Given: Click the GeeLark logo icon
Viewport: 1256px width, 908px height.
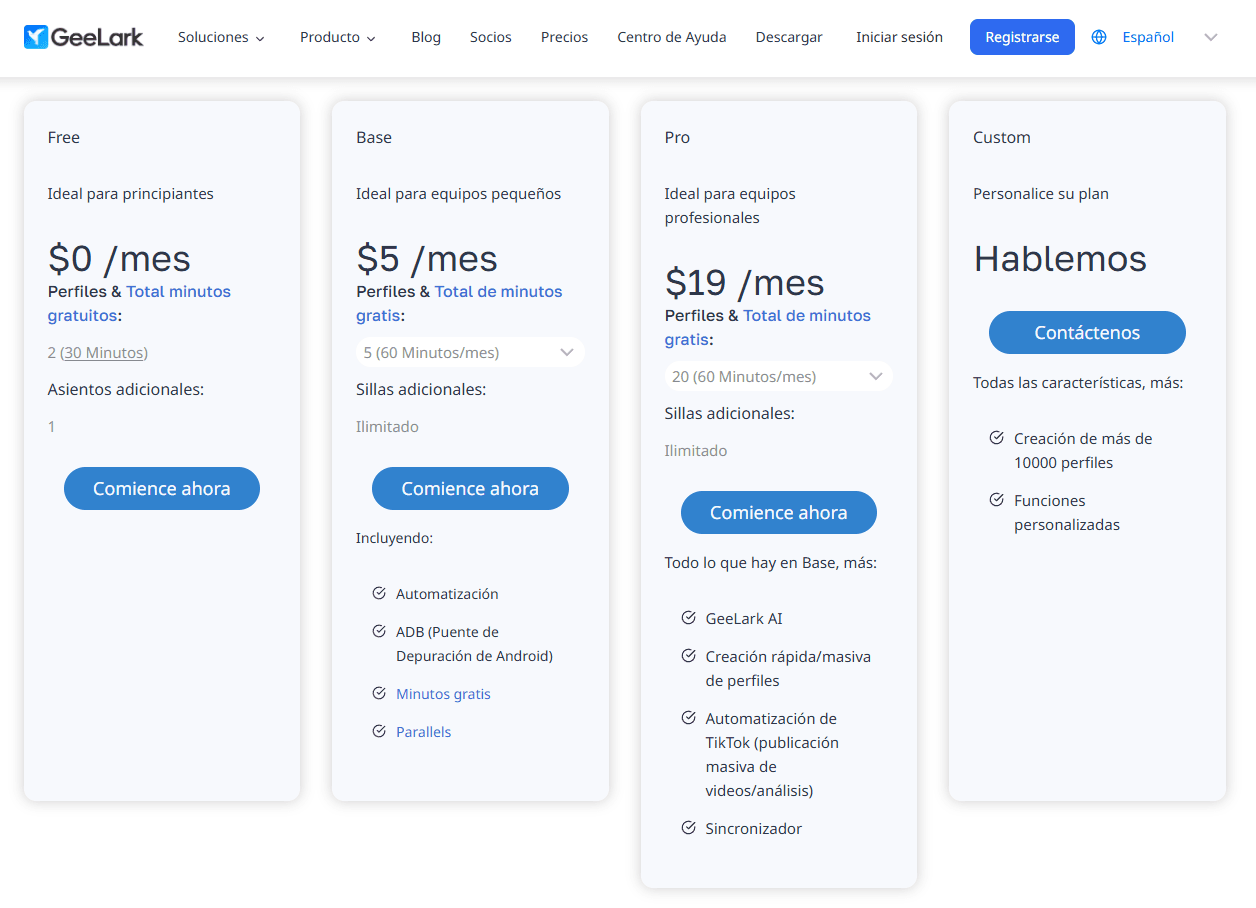Looking at the screenshot, I should coord(36,37).
